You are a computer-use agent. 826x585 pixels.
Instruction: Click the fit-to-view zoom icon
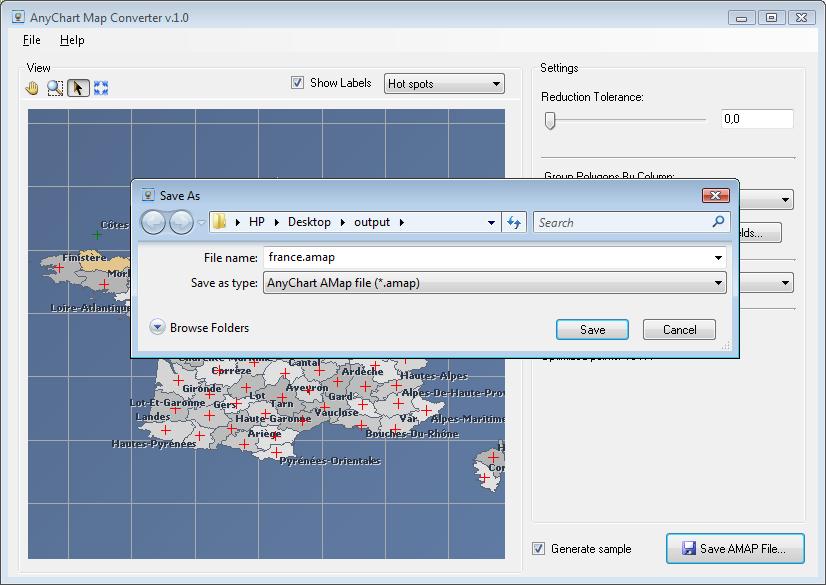[101, 88]
